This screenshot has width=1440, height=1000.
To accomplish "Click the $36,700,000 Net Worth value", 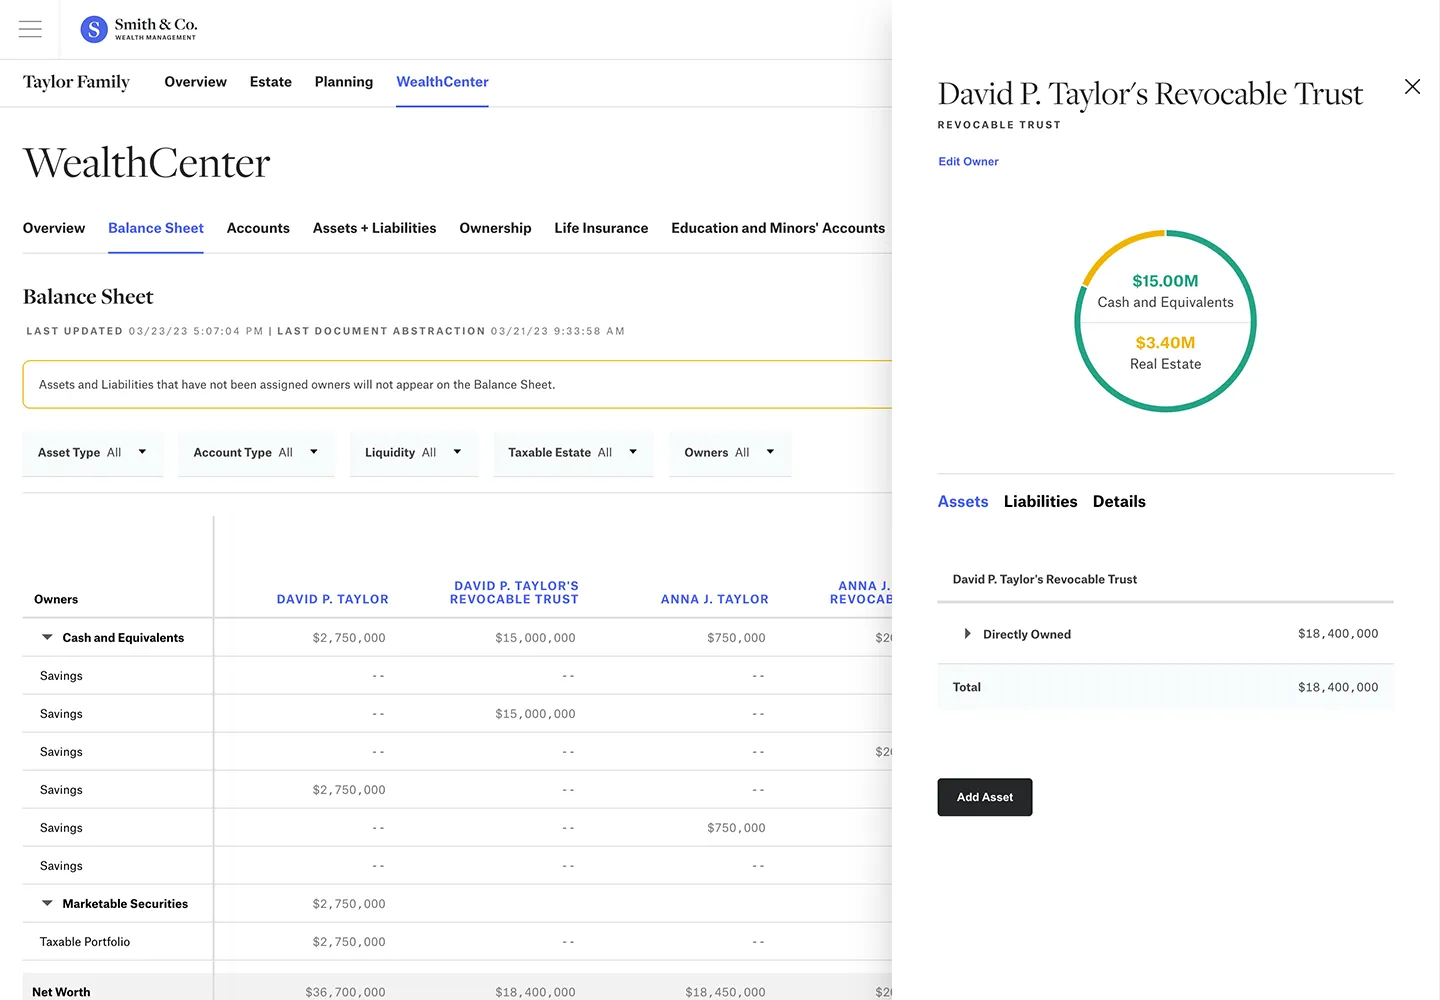I will pos(345,992).
